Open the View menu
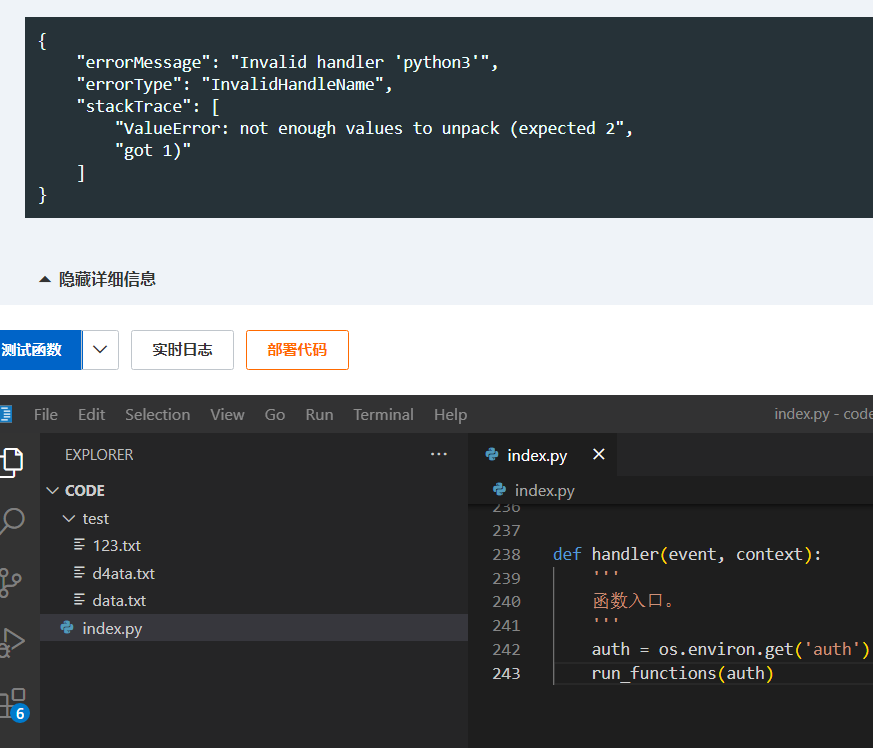The image size is (873, 748). [227, 414]
